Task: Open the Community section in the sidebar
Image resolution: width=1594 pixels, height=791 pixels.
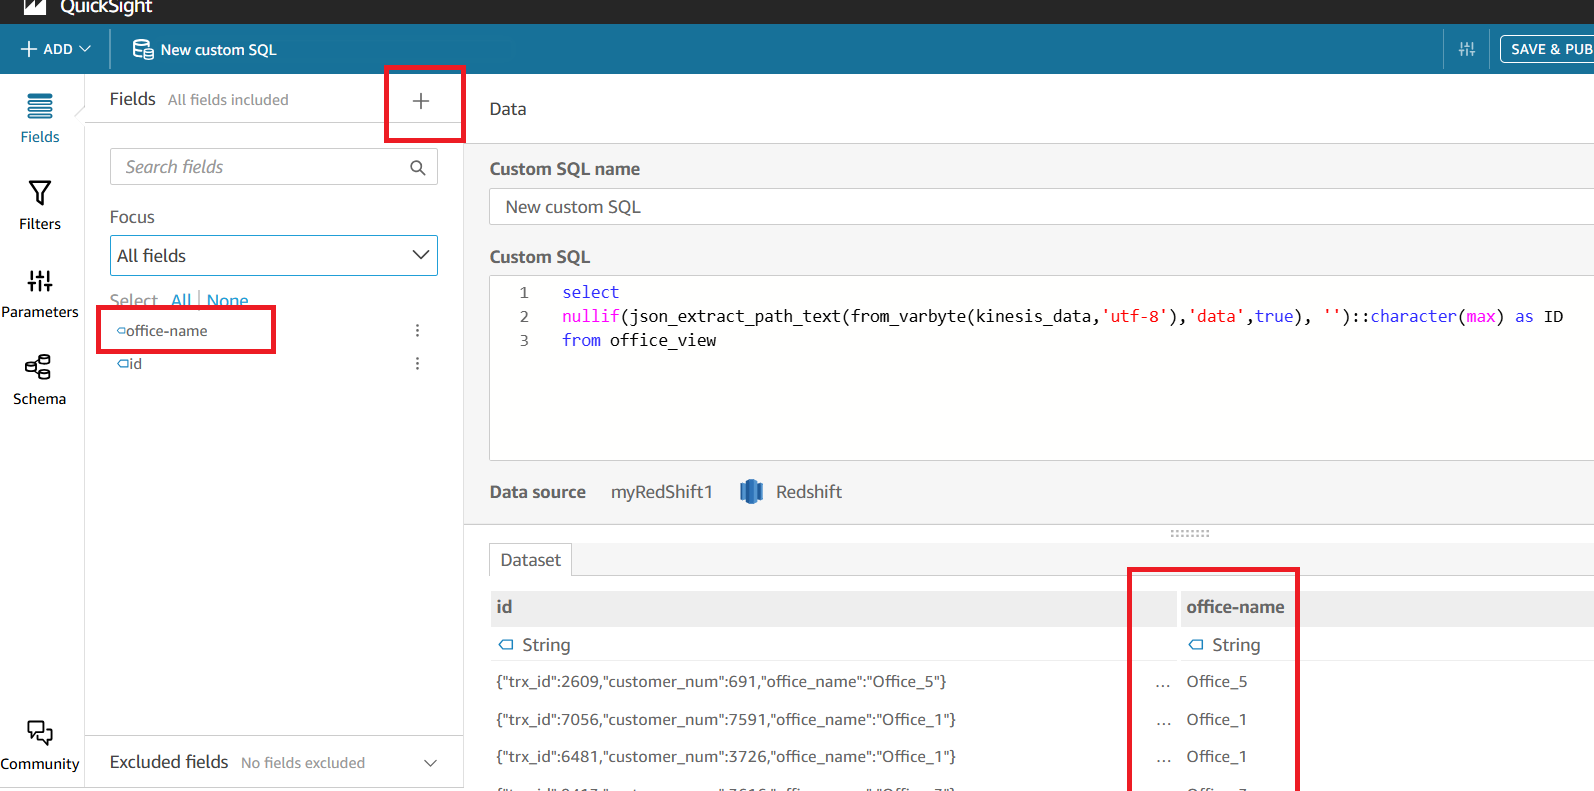Action: click(40, 745)
